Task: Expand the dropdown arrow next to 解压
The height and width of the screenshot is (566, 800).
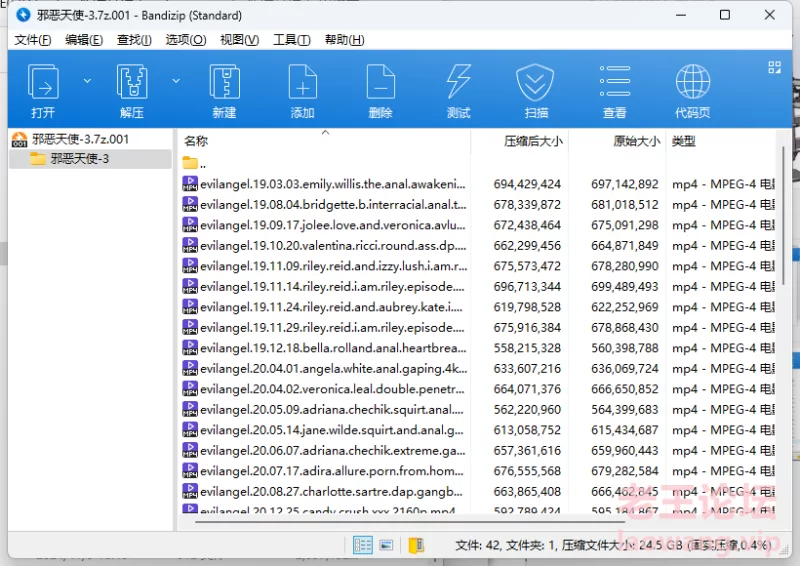Action: click(176, 81)
